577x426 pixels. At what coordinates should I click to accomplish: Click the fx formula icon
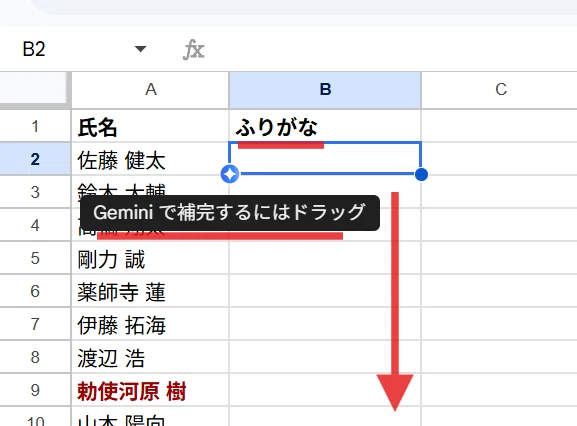click(194, 50)
